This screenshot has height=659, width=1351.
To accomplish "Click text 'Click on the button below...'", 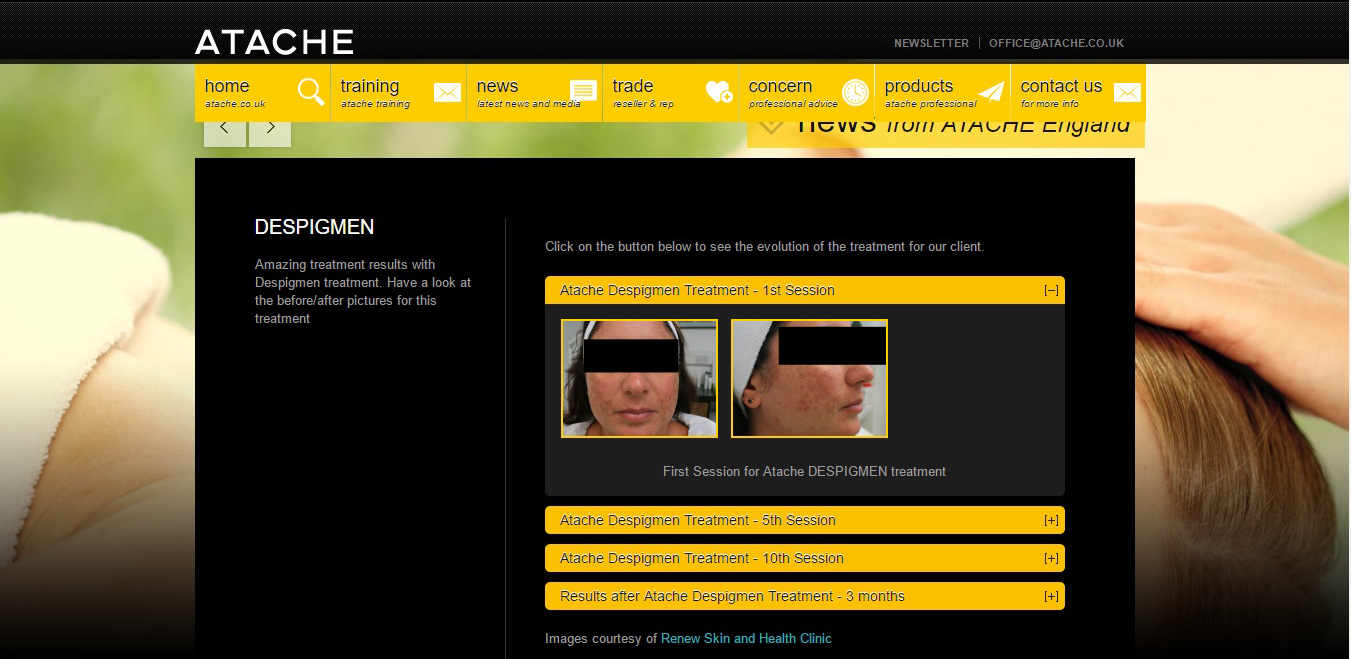I will click(764, 246).
